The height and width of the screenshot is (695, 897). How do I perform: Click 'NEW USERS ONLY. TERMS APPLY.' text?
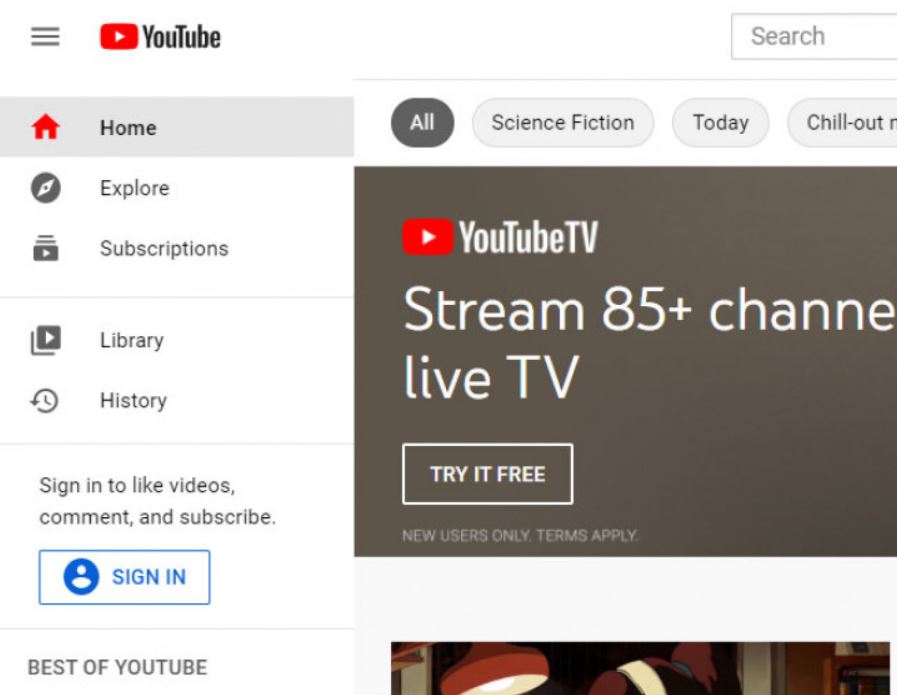pyautogui.click(x=520, y=535)
